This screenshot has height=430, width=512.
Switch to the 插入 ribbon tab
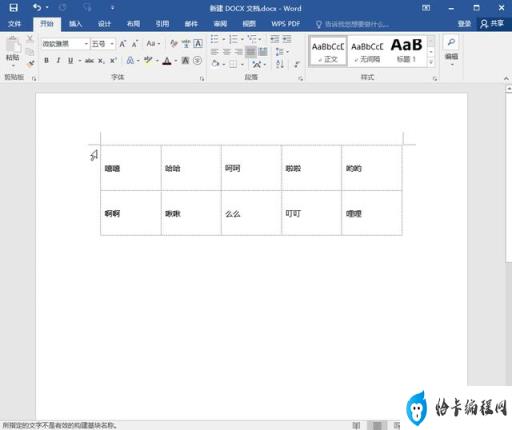coord(75,24)
